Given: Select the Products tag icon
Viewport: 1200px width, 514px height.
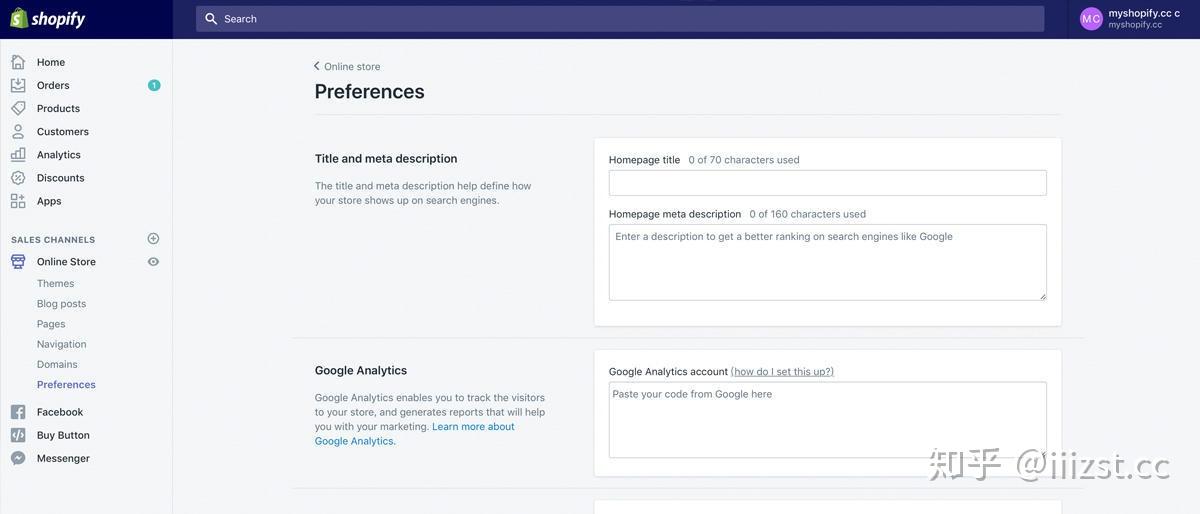Looking at the screenshot, I should (18, 108).
